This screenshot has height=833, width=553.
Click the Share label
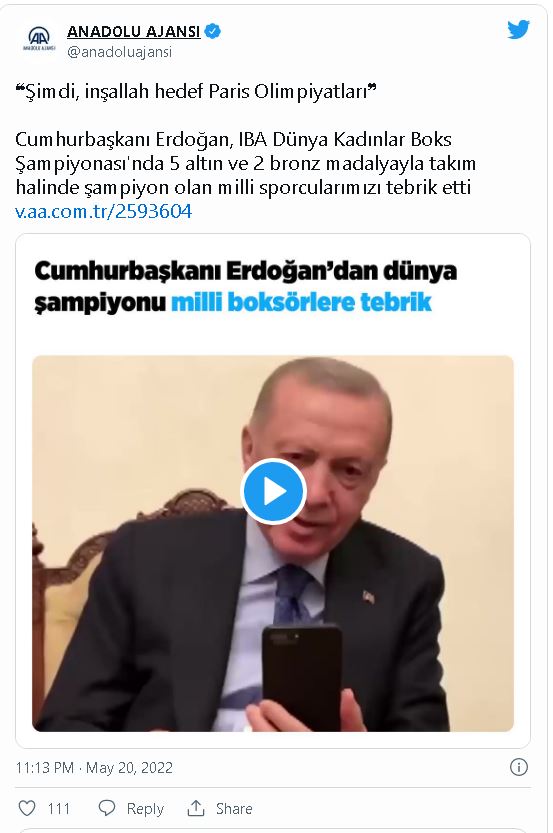click(234, 809)
